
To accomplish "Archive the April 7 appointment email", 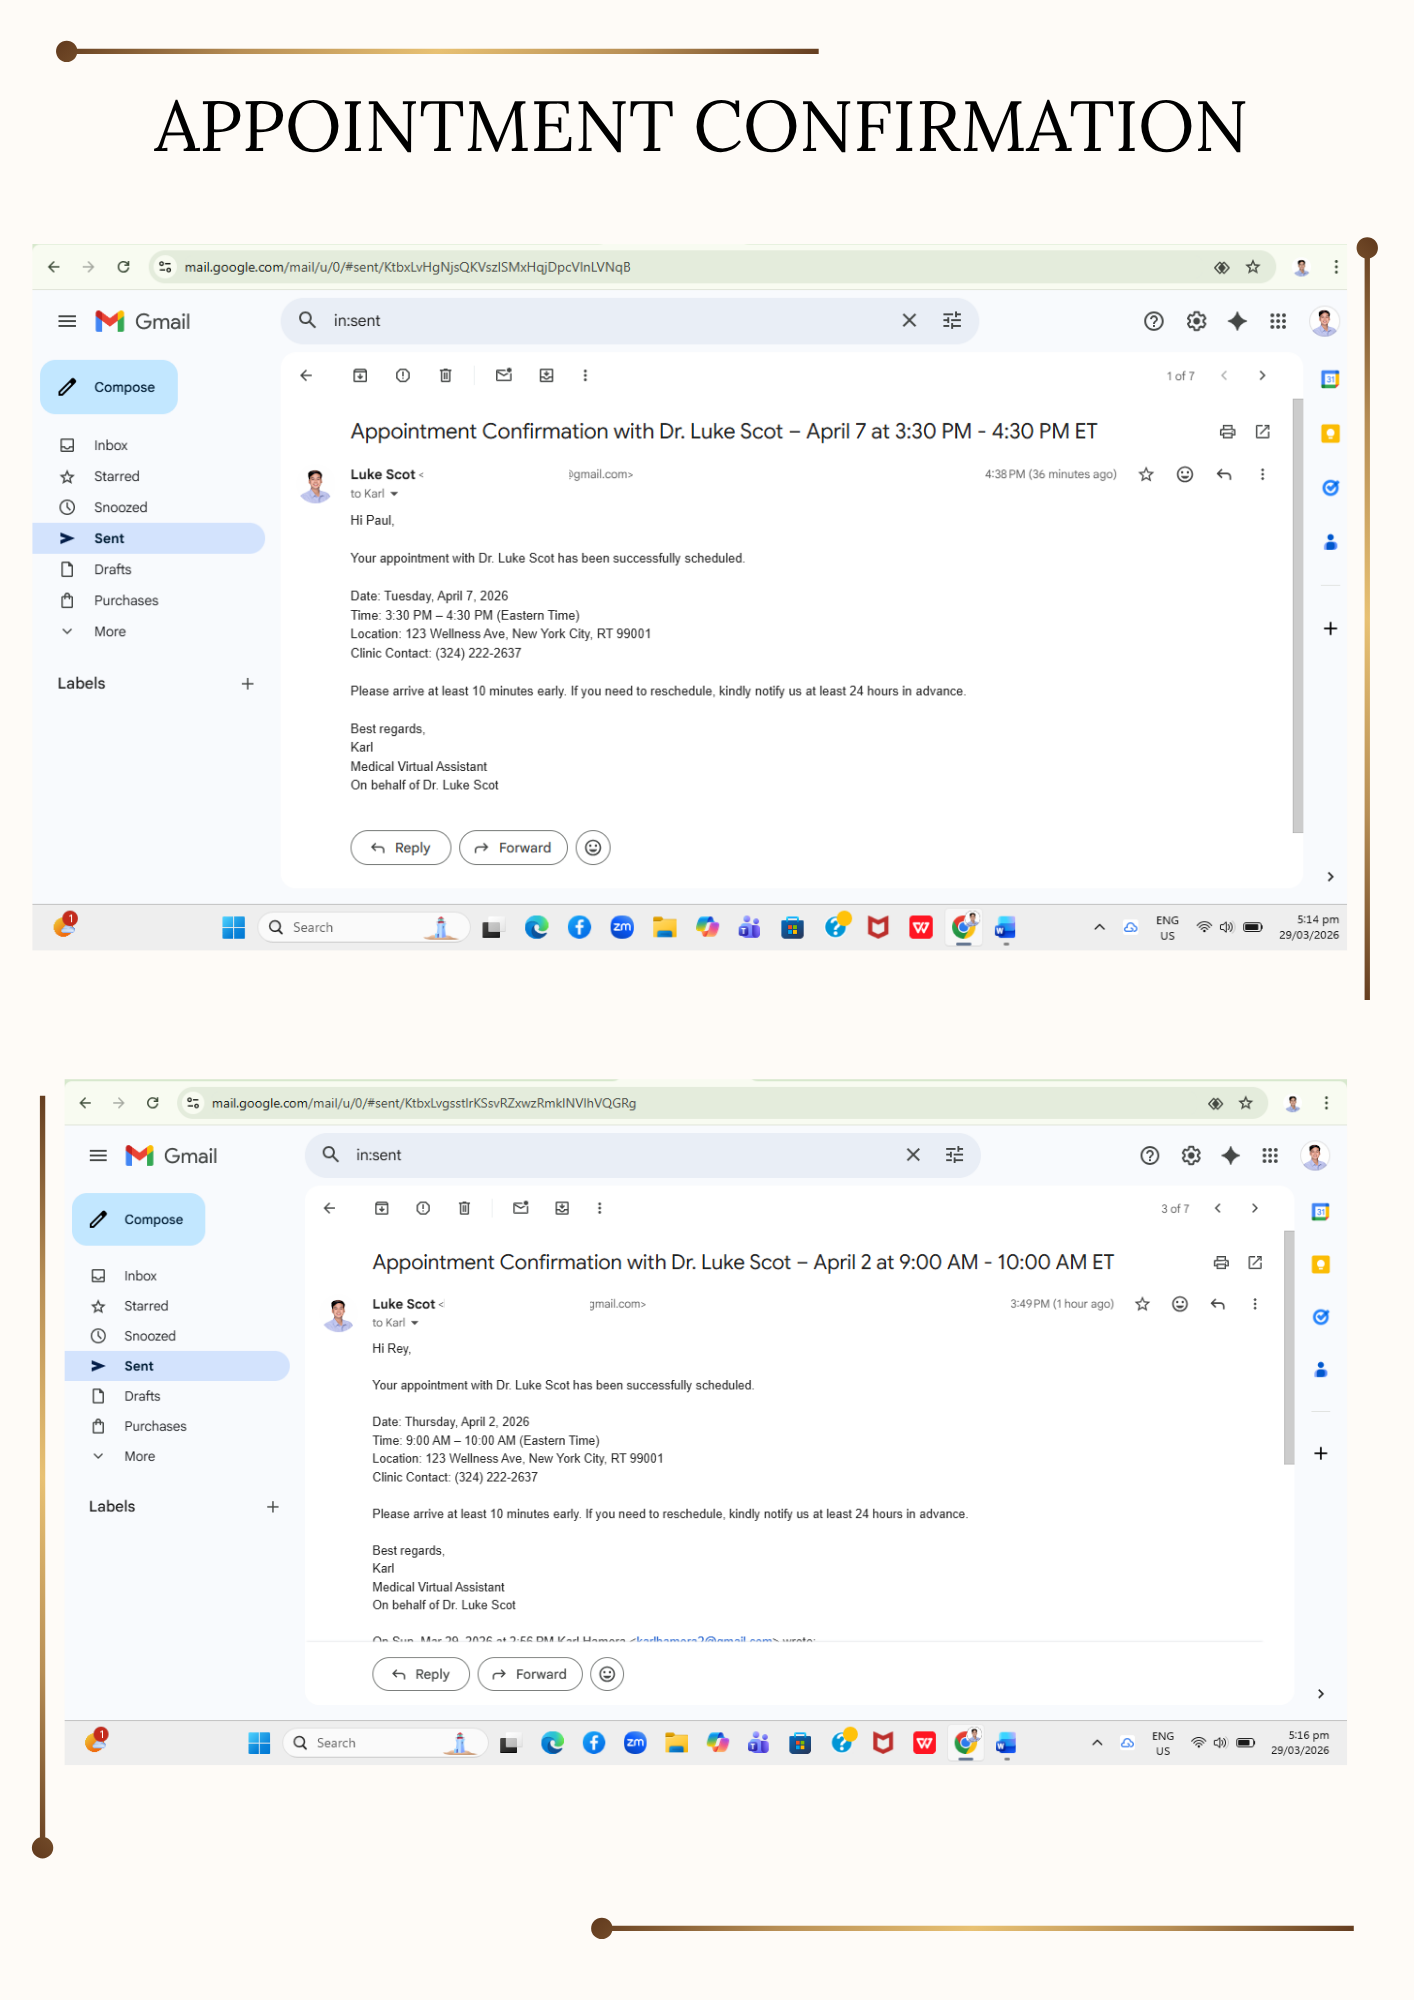I will [x=360, y=375].
